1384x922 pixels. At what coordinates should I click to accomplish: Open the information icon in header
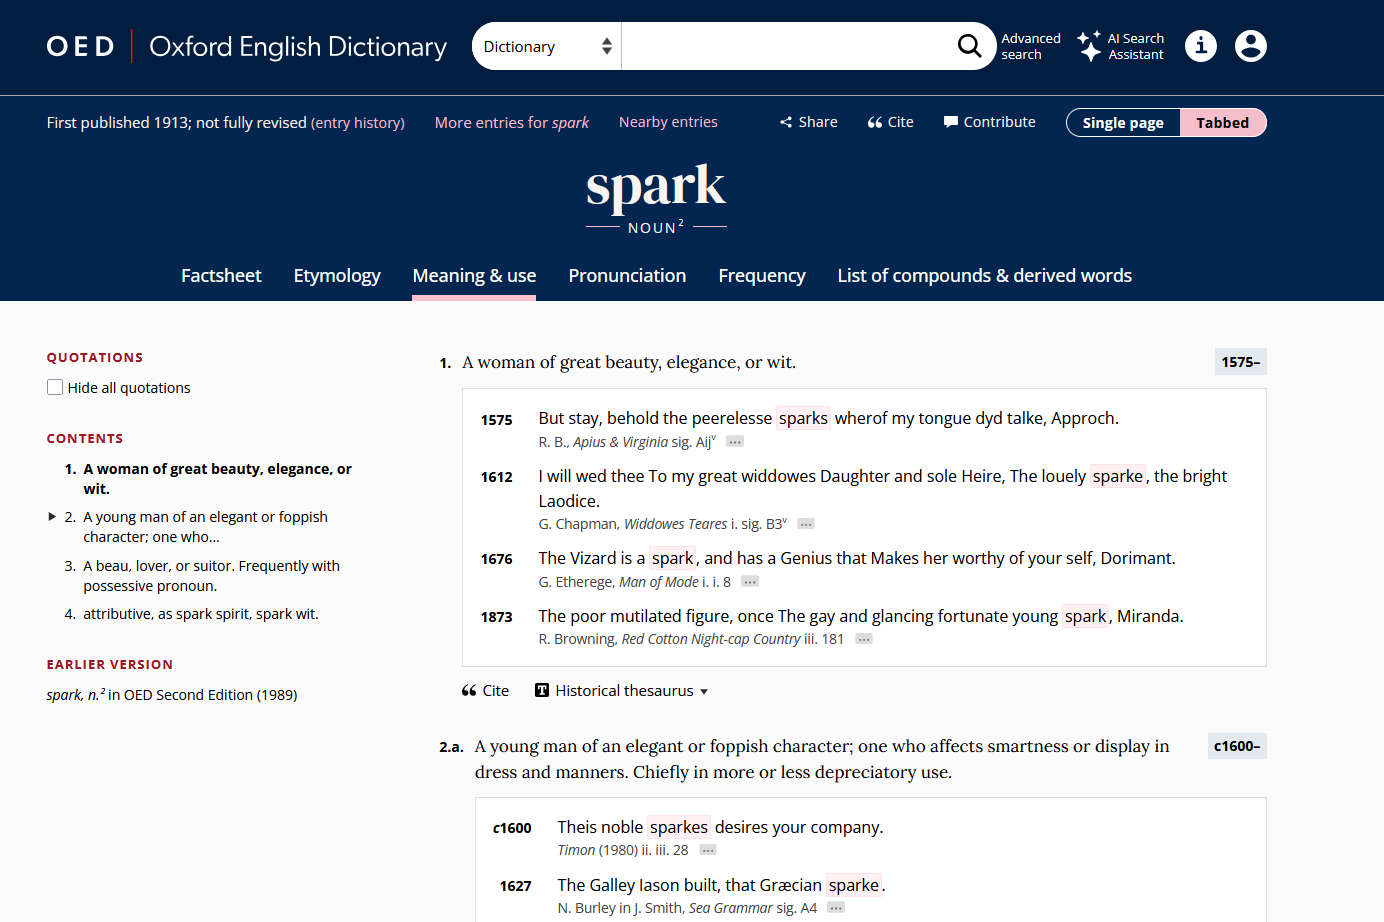click(1201, 46)
